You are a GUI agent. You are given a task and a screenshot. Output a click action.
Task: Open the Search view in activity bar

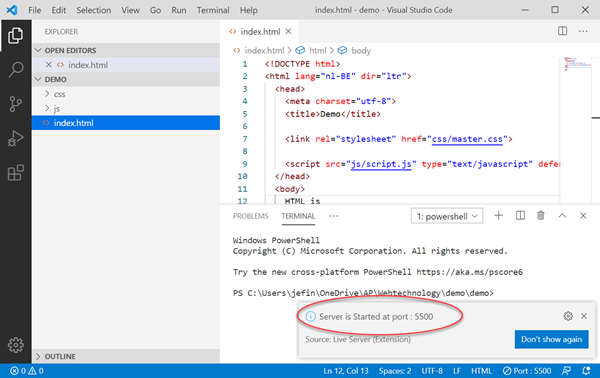click(x=16, y=70)
